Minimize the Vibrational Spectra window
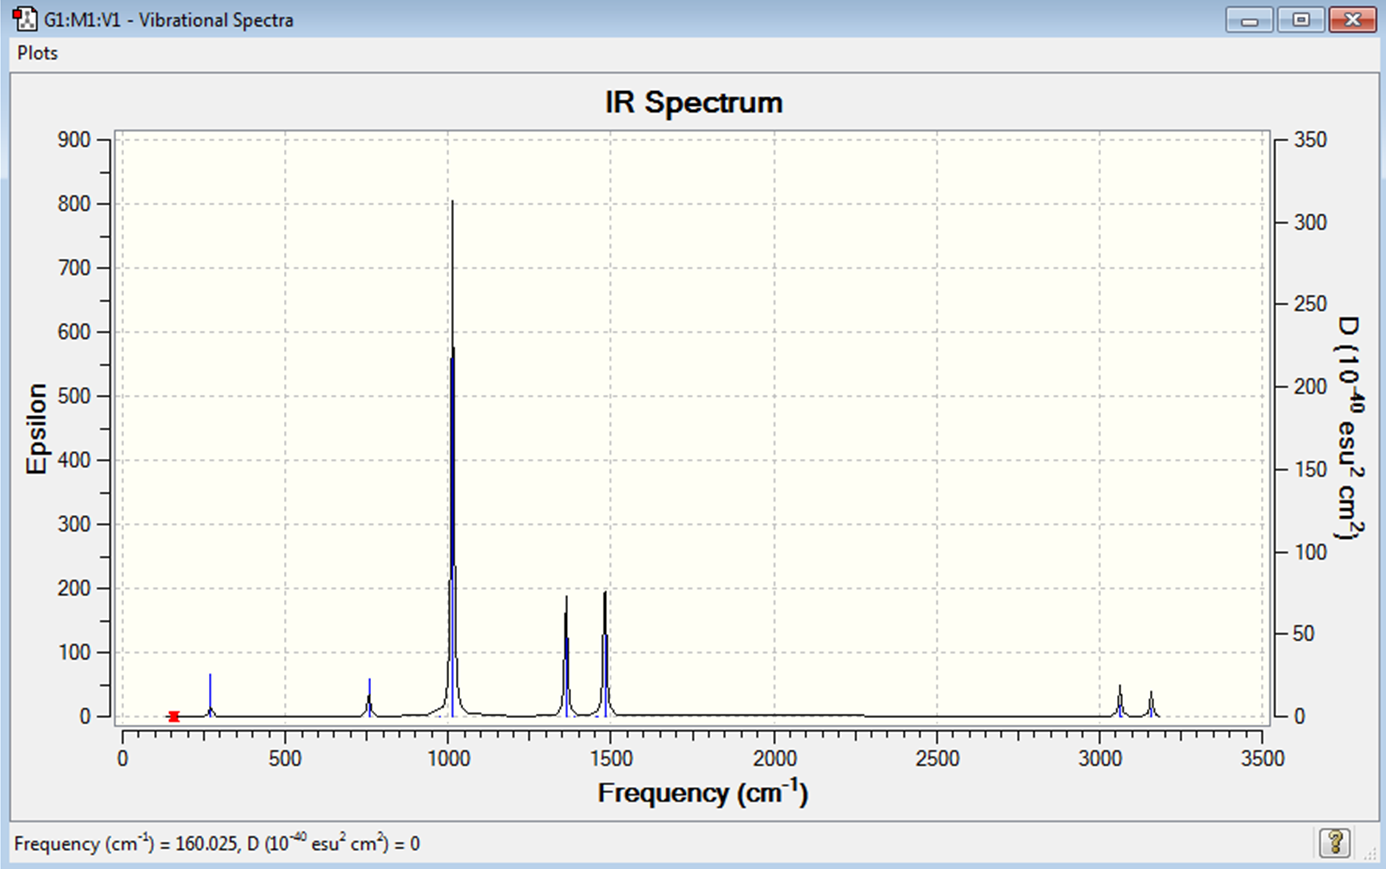This screenshot has width=1386, height=869. coord(1249,20)
